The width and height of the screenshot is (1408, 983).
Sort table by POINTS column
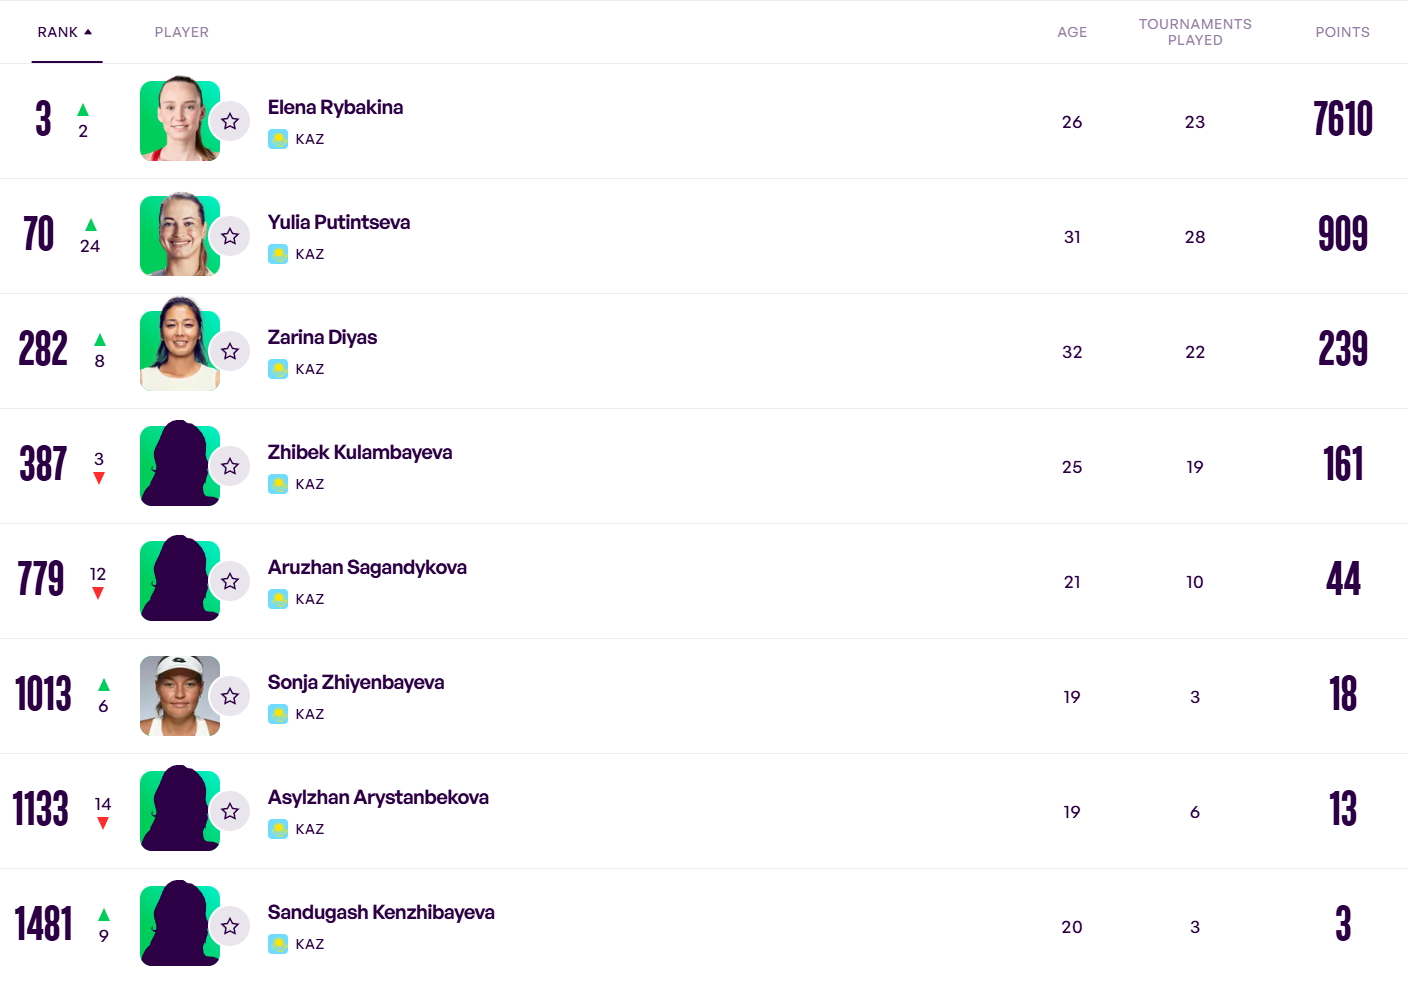[x=1342, y=32]
